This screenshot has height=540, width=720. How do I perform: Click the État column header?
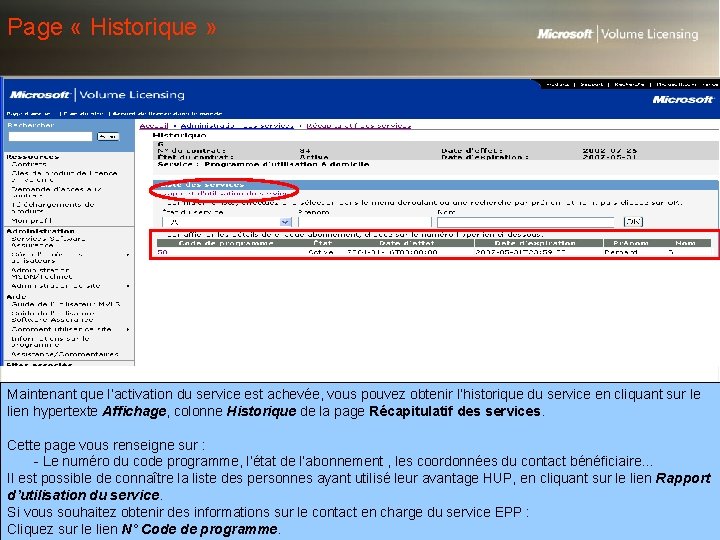click(x=322, y=243)
